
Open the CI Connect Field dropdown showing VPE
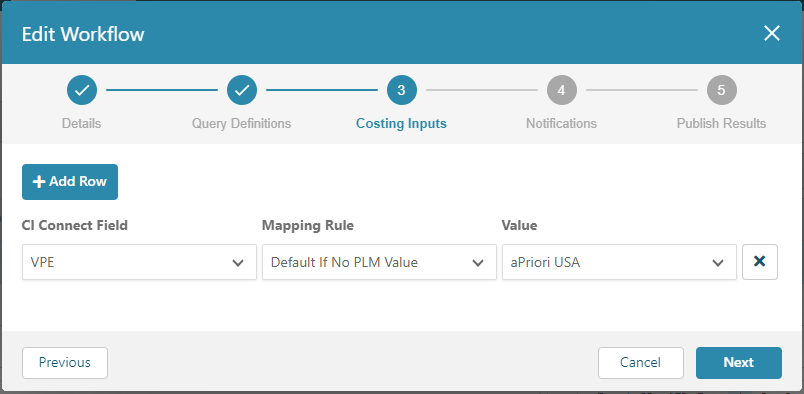[x=139, y=262]
